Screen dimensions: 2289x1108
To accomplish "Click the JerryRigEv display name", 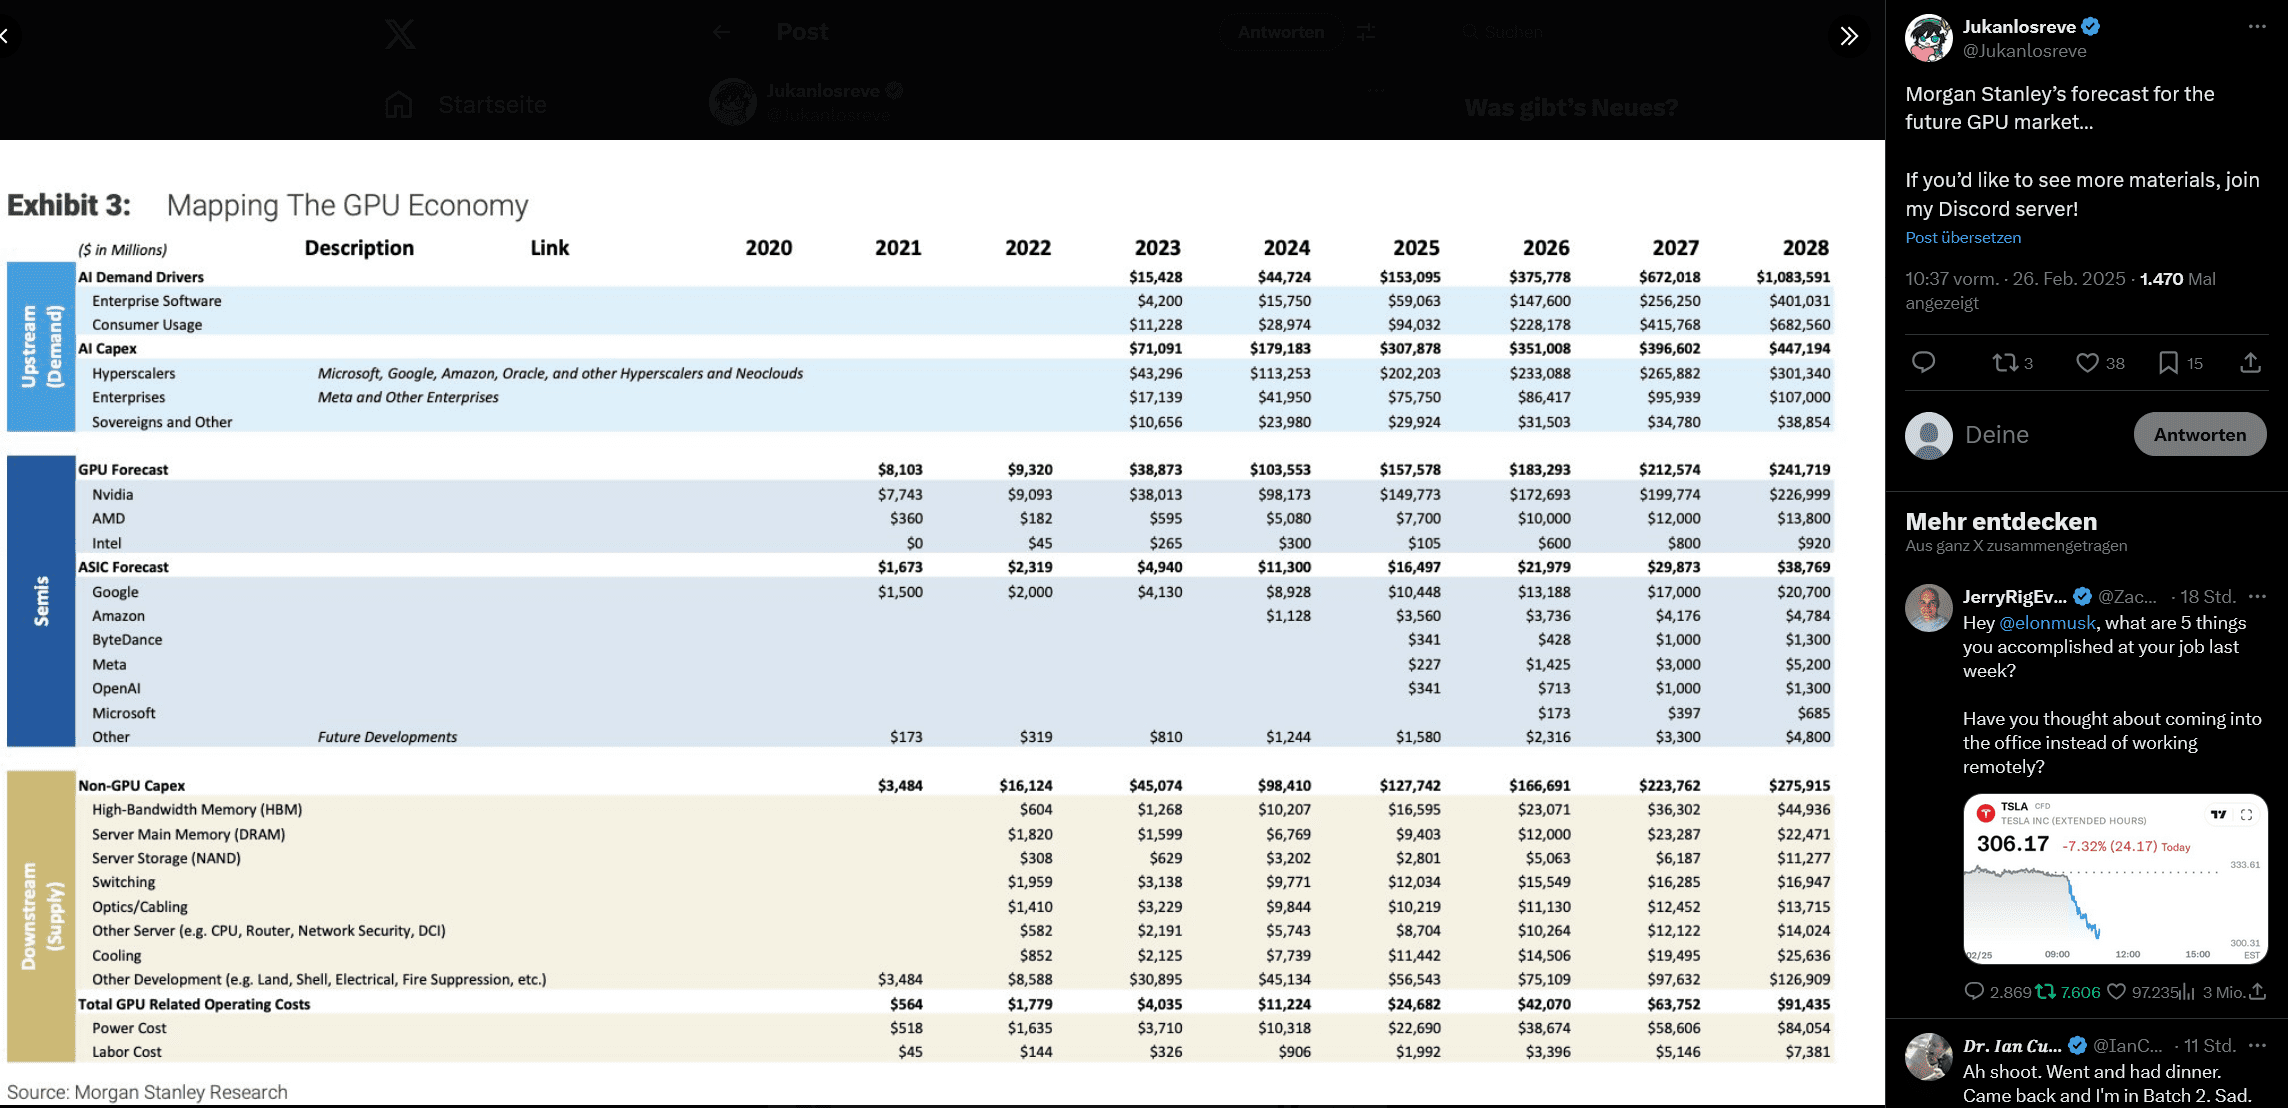I will click(x=2014, y=597).
